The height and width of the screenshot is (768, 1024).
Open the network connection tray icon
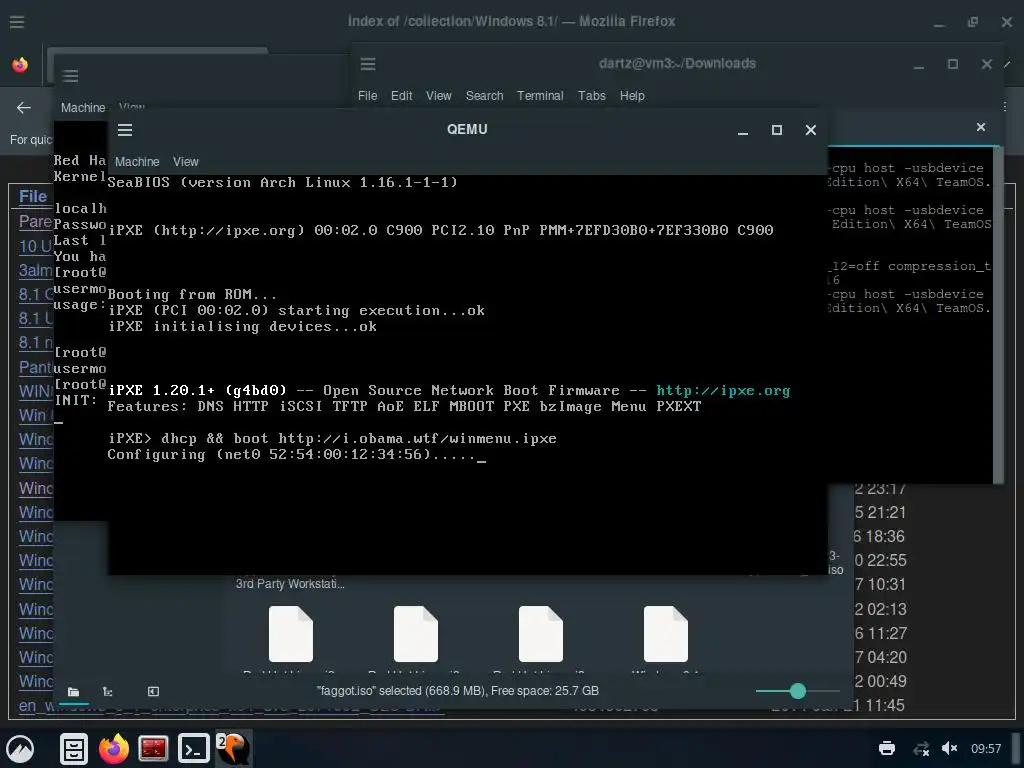coord(921,748)
